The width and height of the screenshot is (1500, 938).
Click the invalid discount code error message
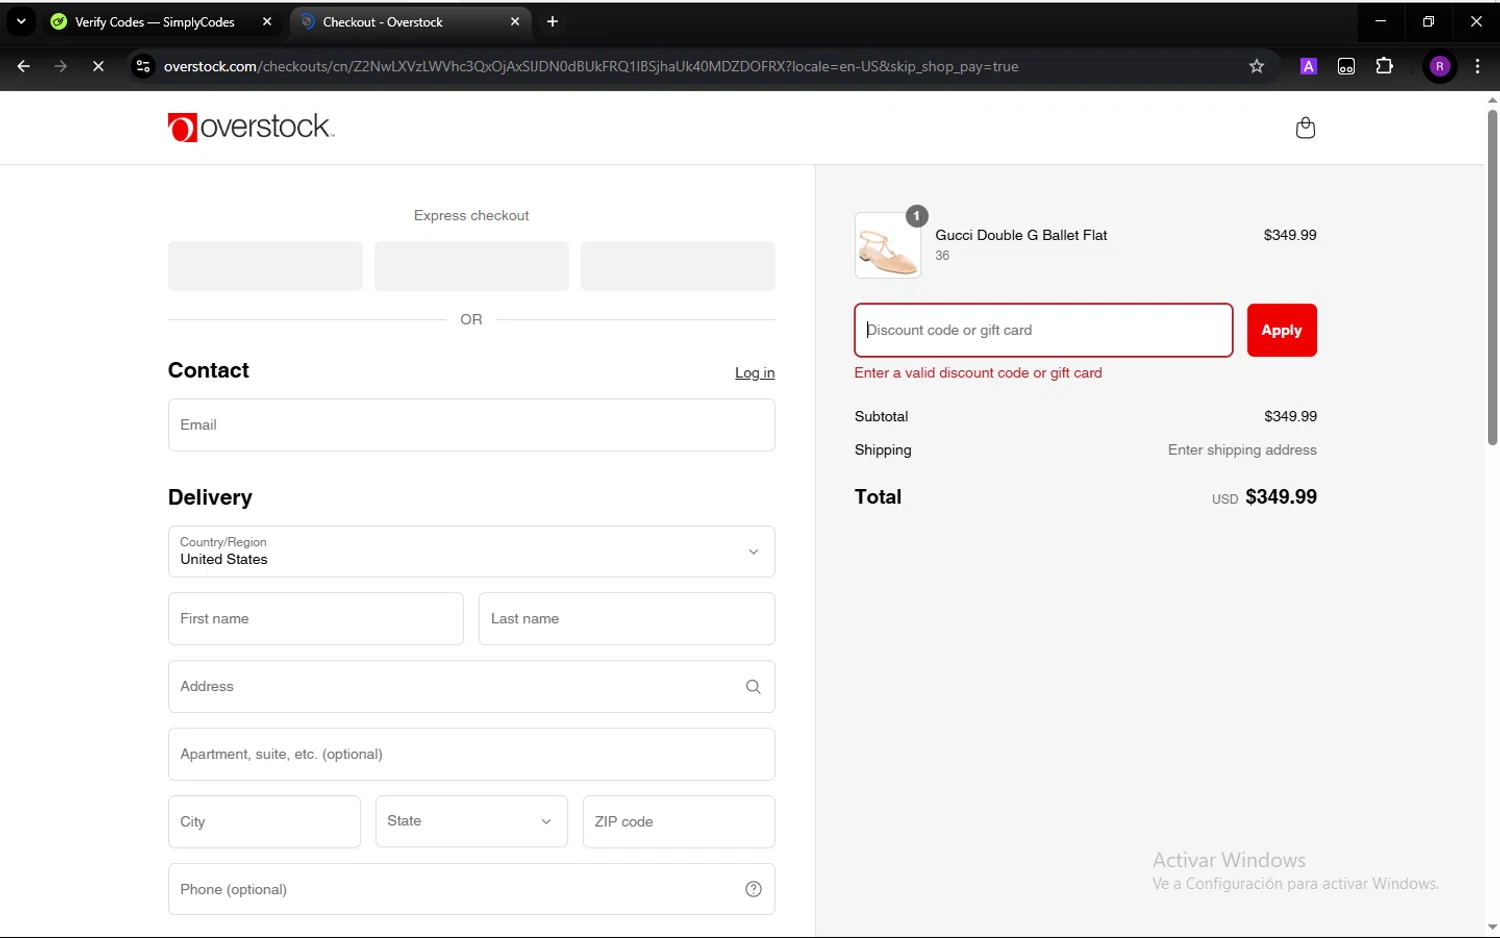(x=978, y=373)
